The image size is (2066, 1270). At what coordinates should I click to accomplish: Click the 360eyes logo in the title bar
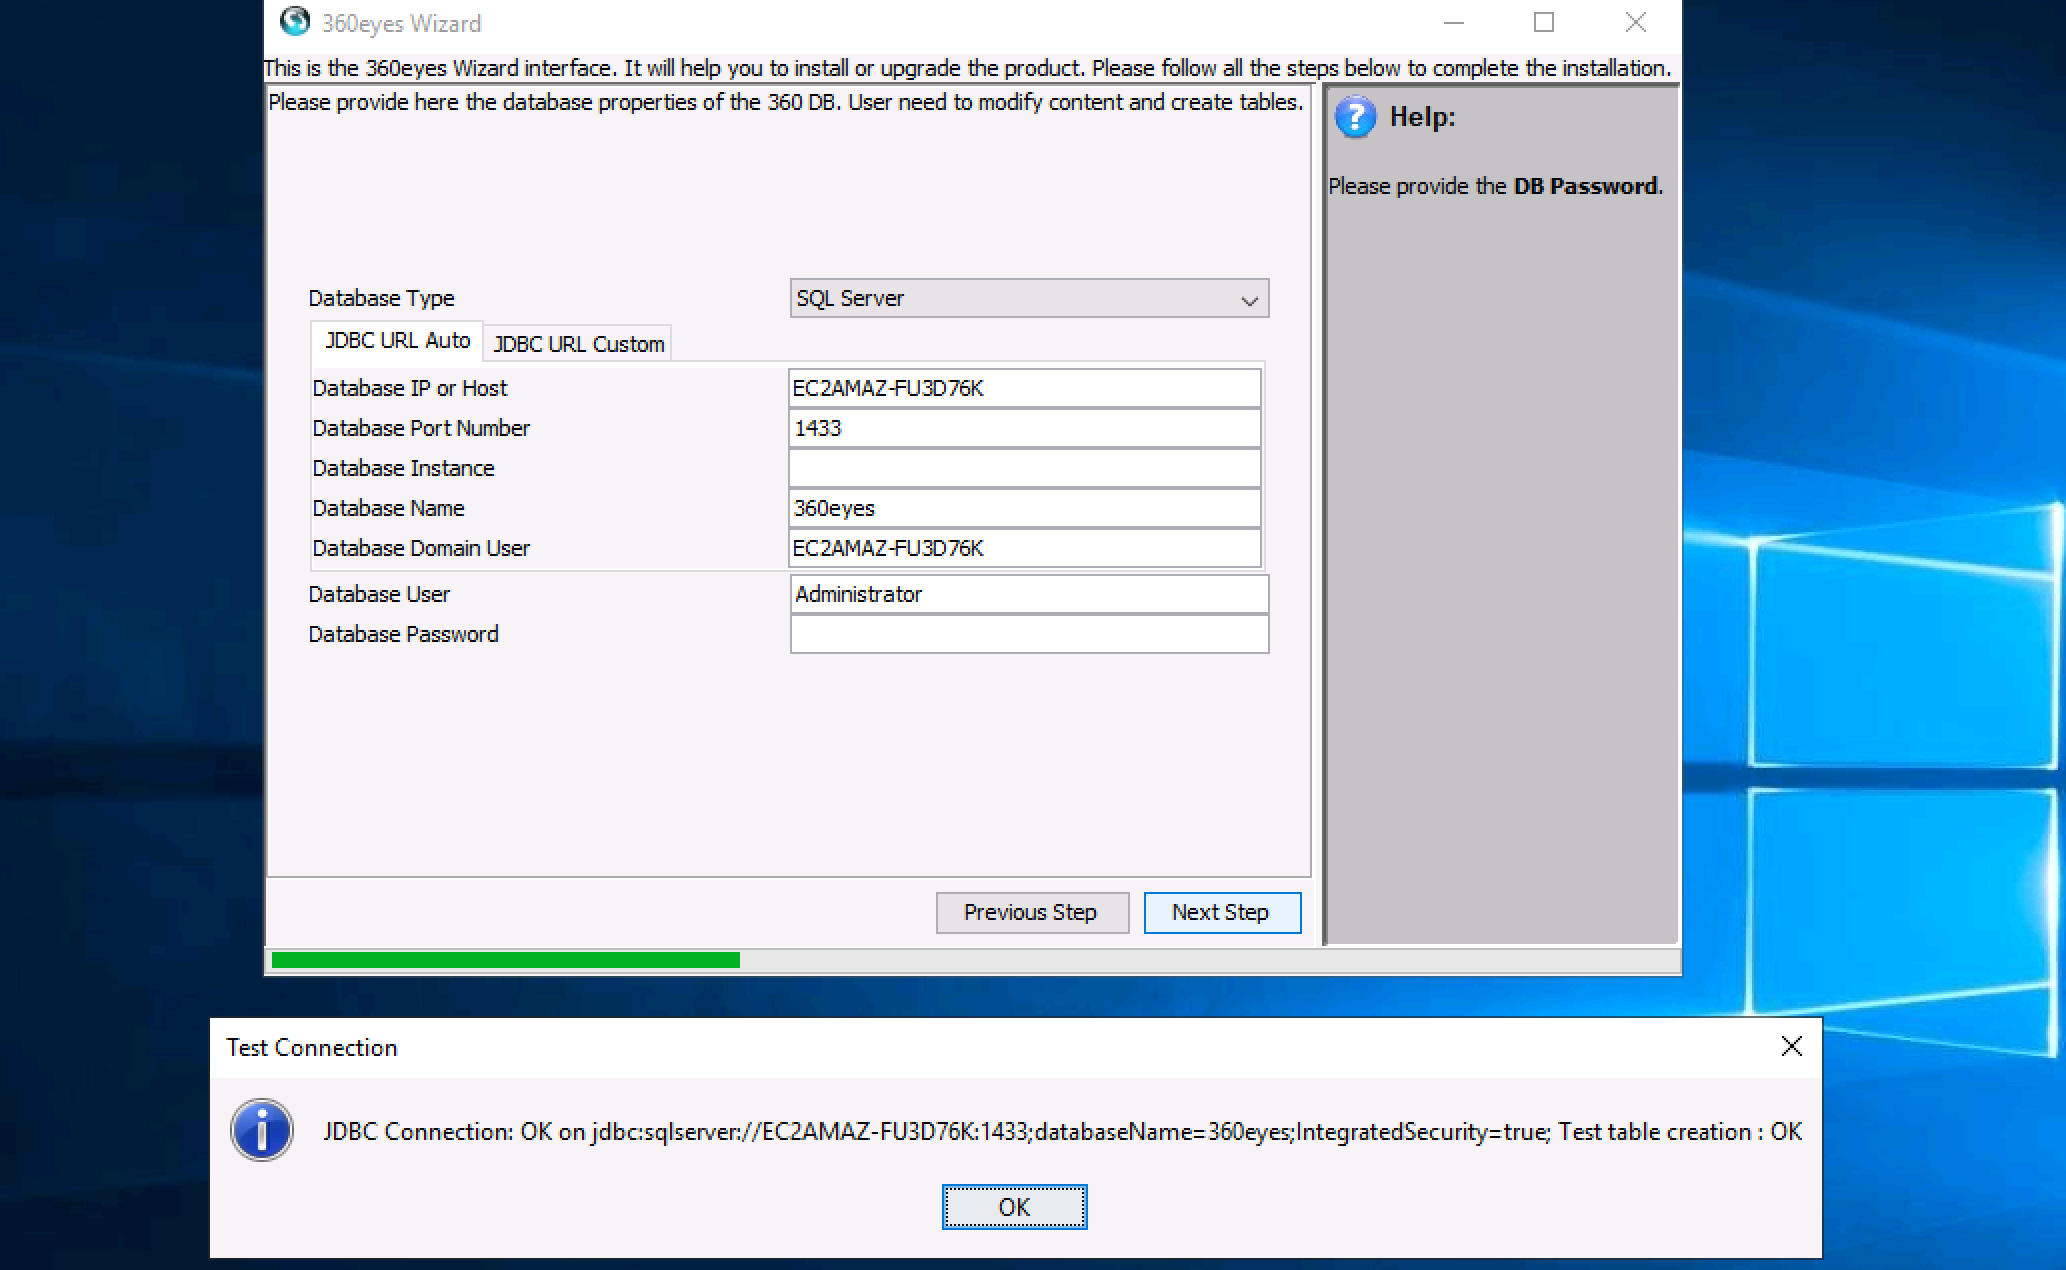pos(295,22)
